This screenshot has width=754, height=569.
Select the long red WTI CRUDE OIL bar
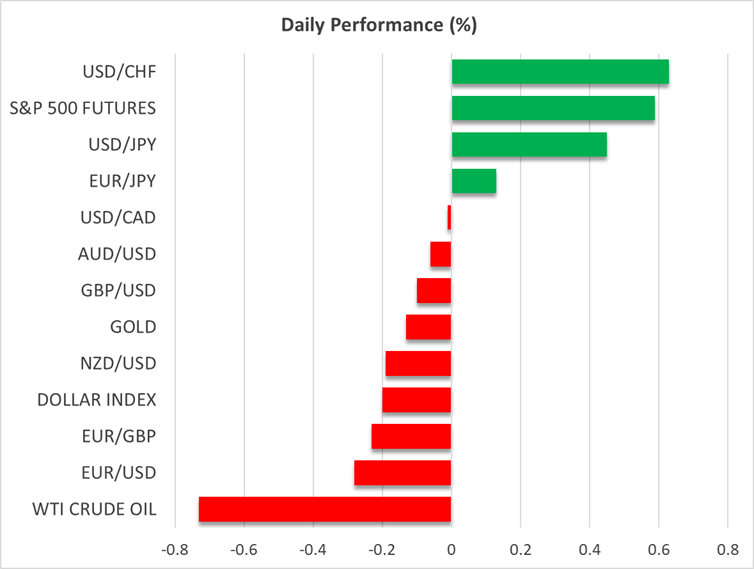pyautogui.click(x=325, y=509)
